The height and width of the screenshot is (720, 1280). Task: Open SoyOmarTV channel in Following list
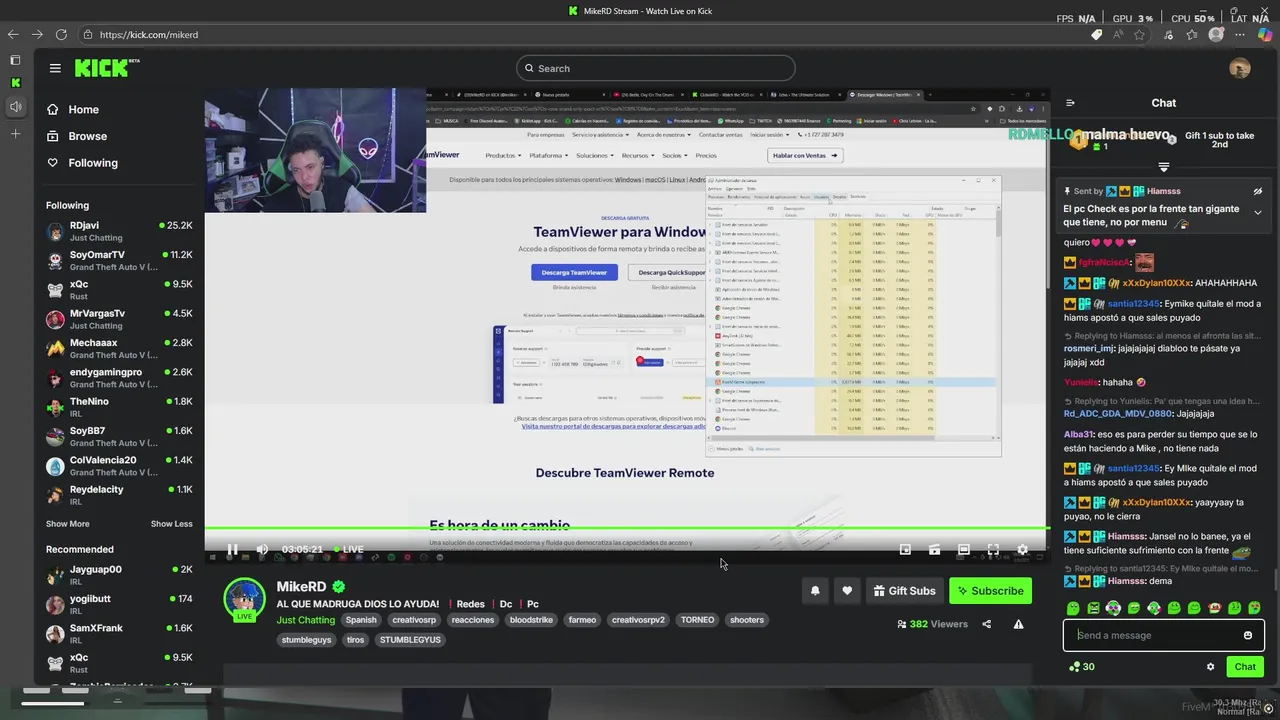[x=119, y=261]
